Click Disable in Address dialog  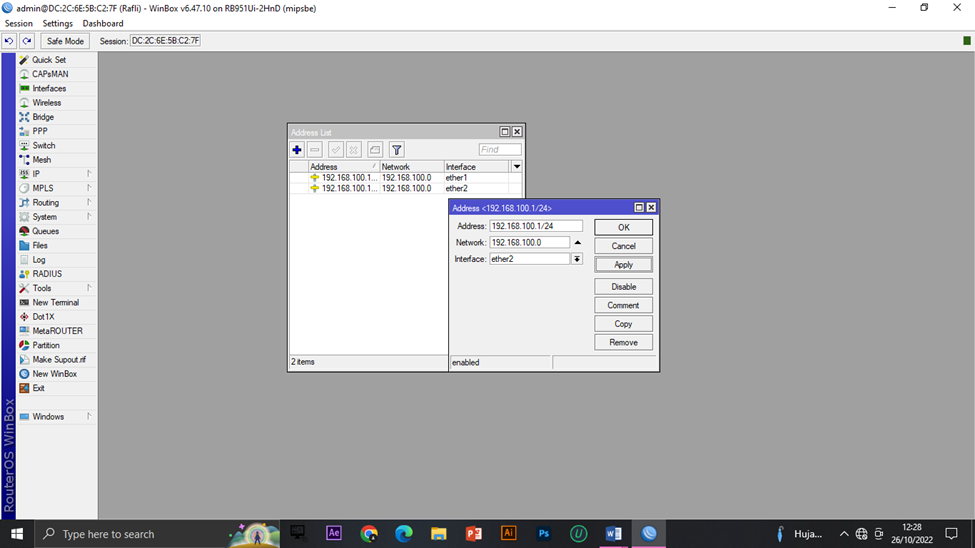(x=623, y=287)
